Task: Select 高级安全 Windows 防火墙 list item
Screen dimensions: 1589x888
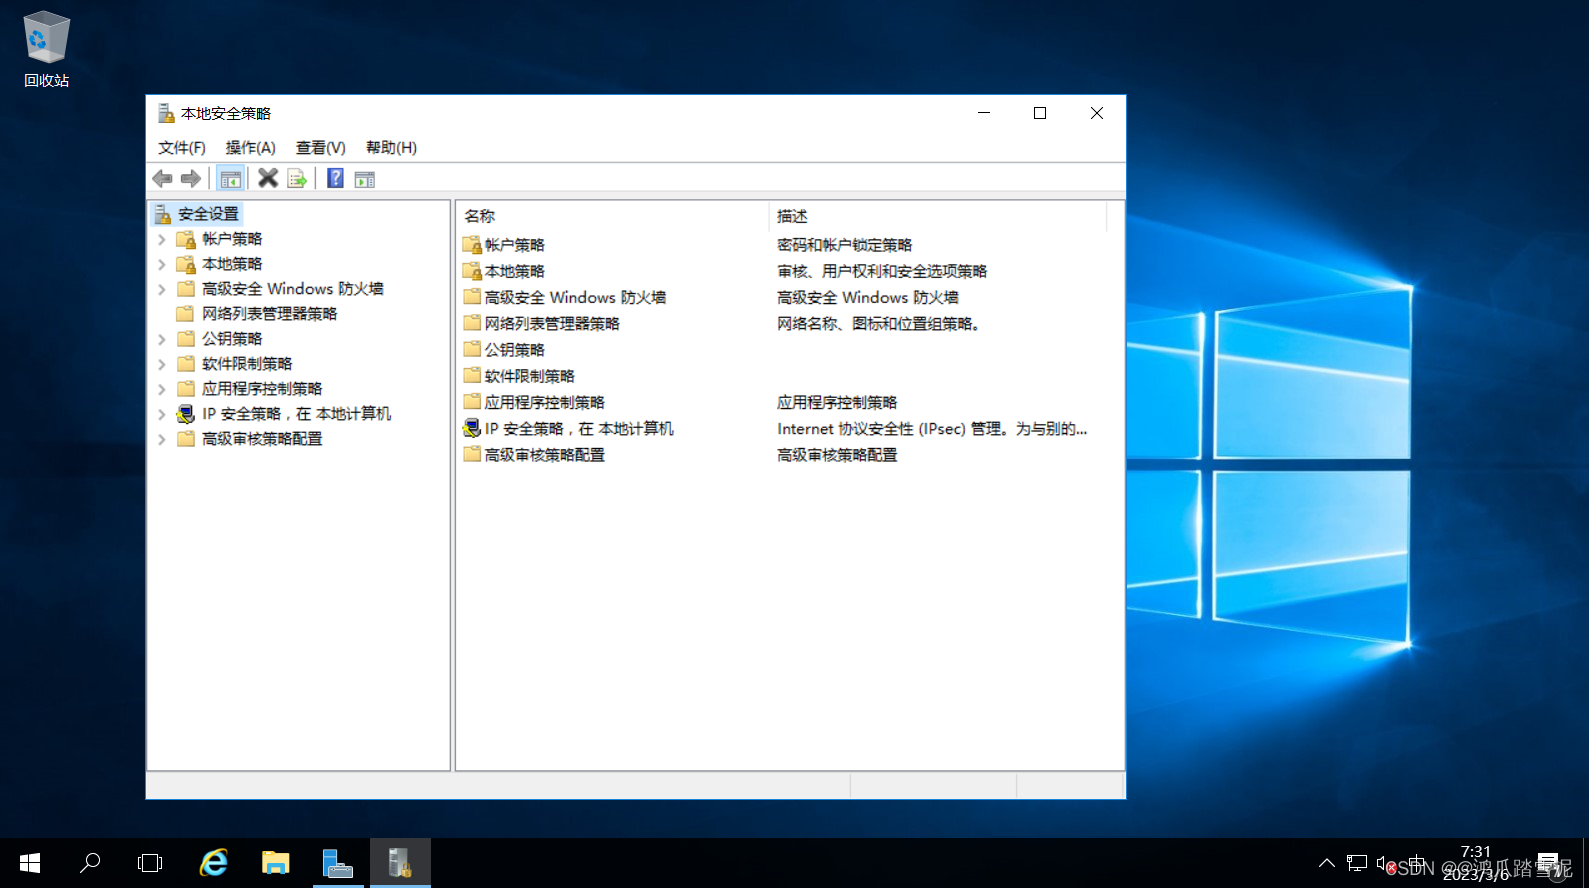Action: pos(575,297)
